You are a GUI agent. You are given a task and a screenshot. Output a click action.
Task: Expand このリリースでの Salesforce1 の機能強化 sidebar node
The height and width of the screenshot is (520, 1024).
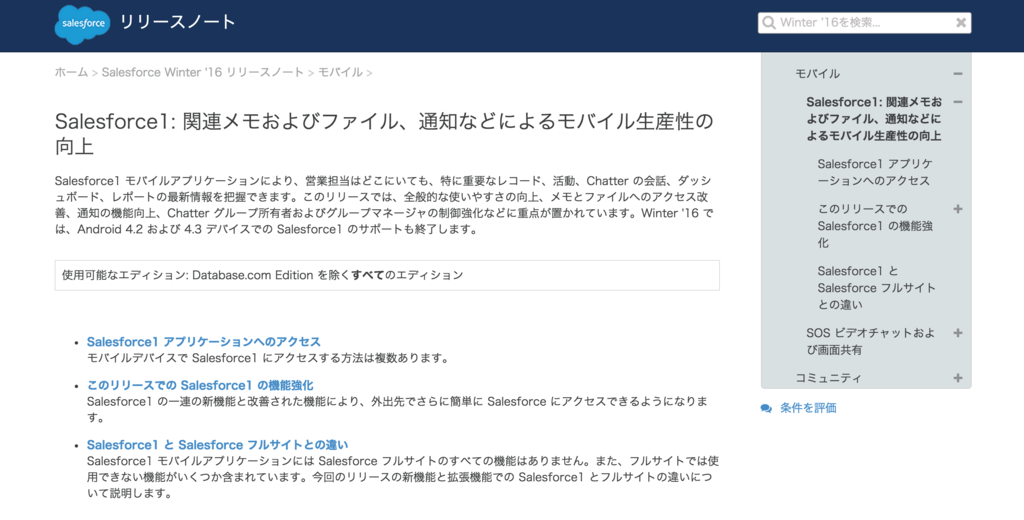pos(957,209)
